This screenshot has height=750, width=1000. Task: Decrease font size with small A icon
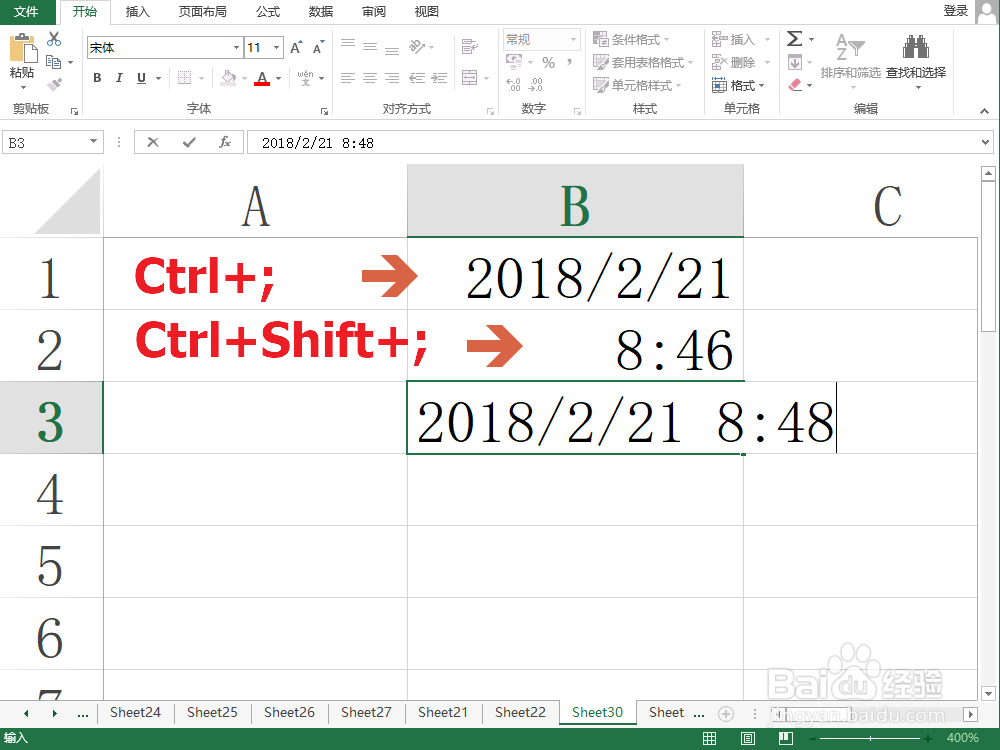click(x=318, y=47)
